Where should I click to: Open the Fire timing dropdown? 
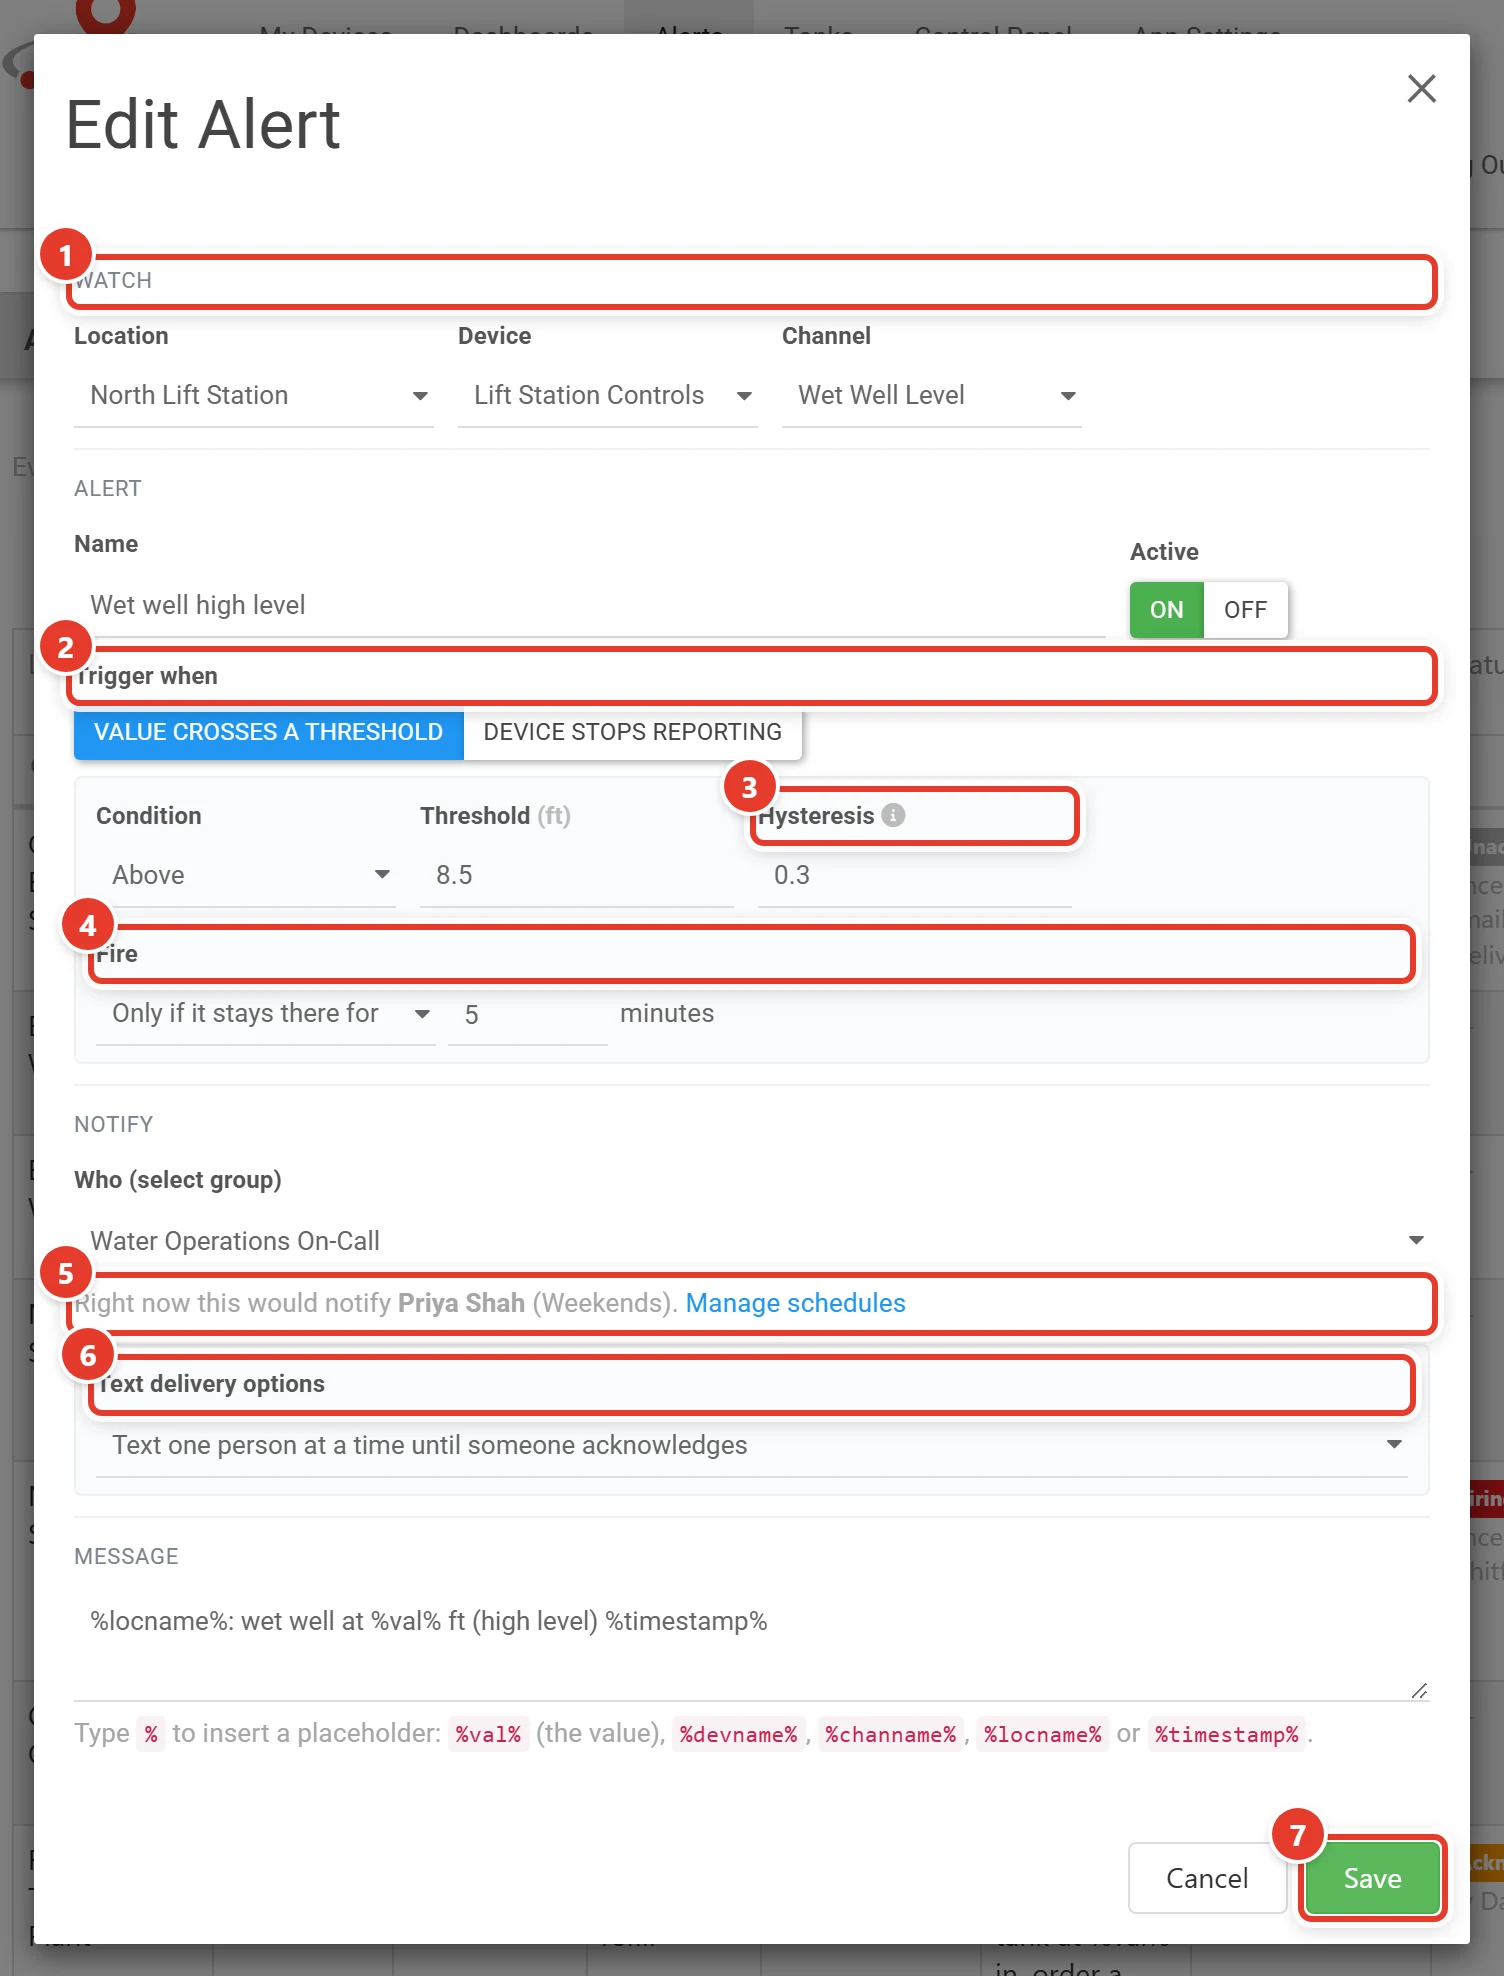tap(266, 1014)
